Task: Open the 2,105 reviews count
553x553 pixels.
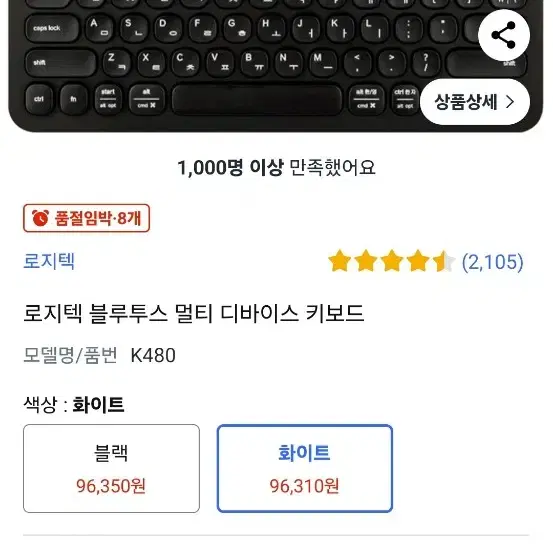Action: point(492,262)
